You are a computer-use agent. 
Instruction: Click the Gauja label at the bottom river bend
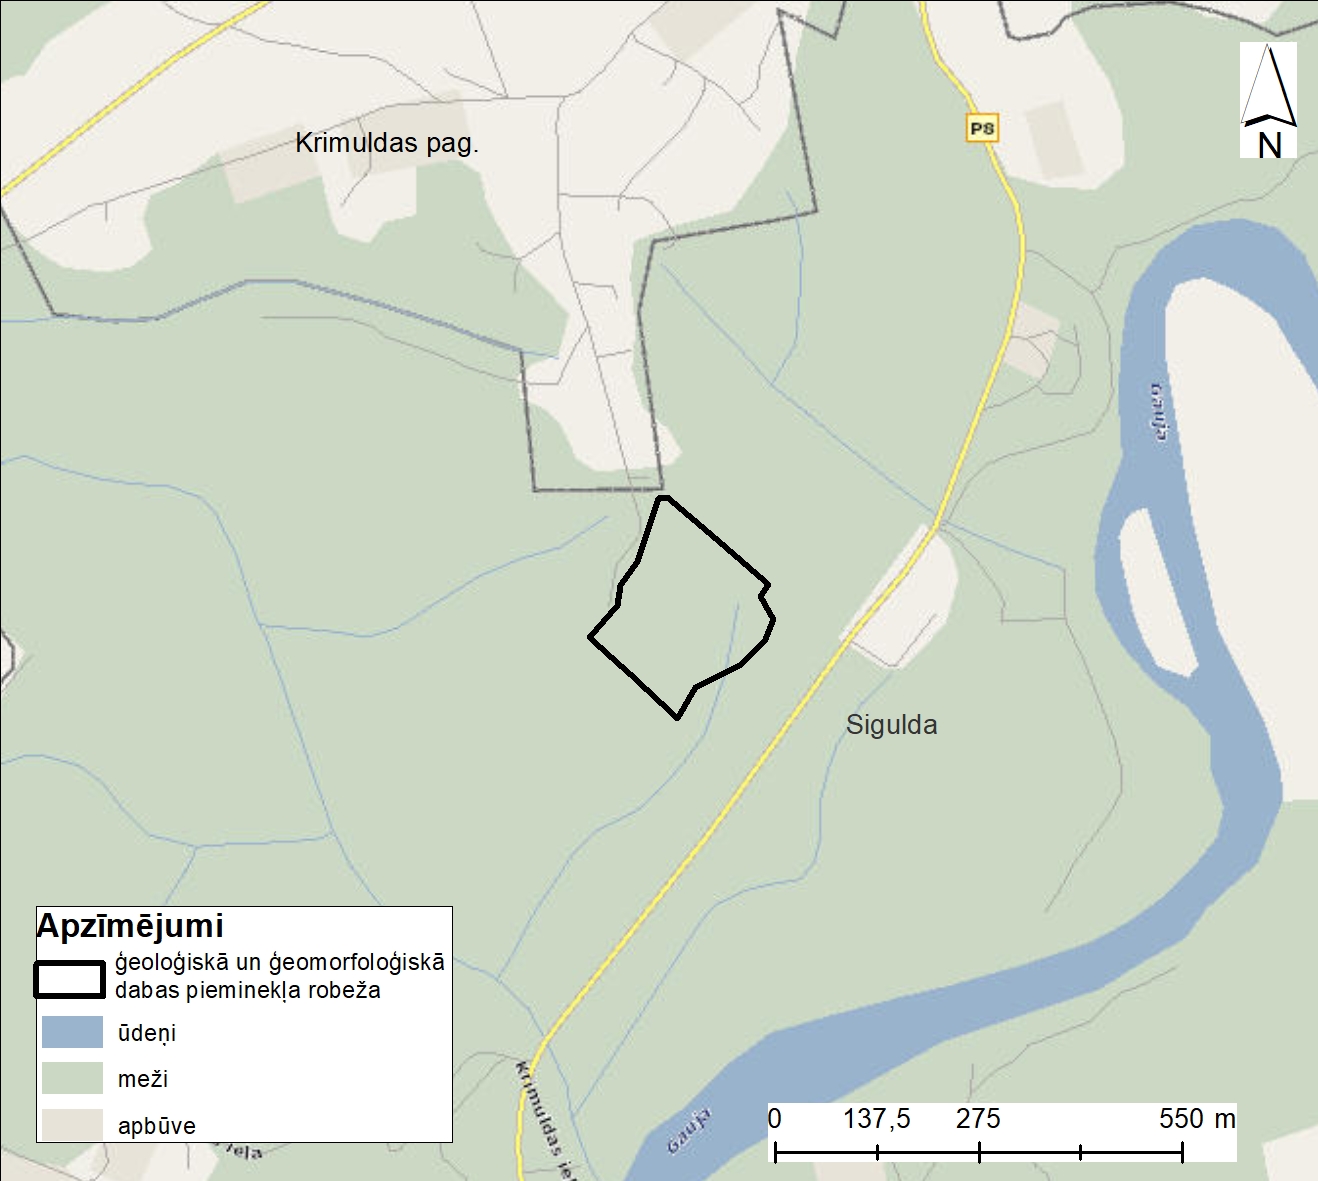[689, 1130]
